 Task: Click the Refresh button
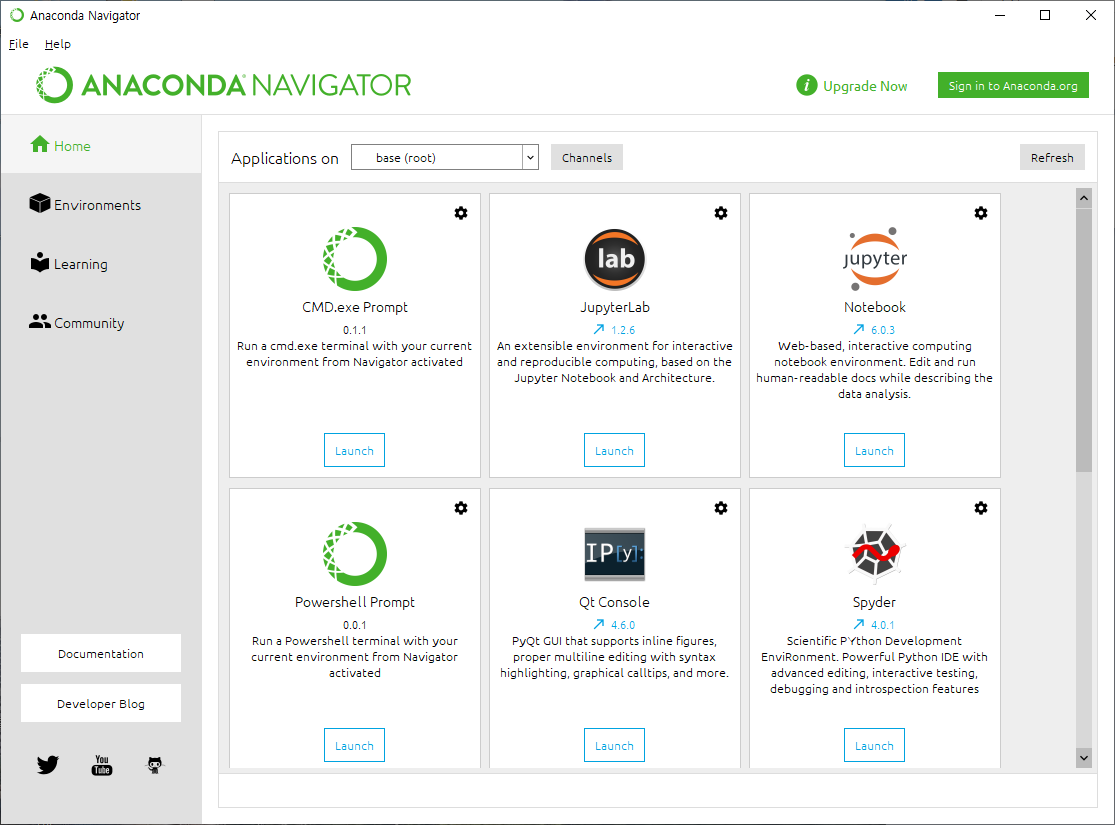coord(1052,157)
